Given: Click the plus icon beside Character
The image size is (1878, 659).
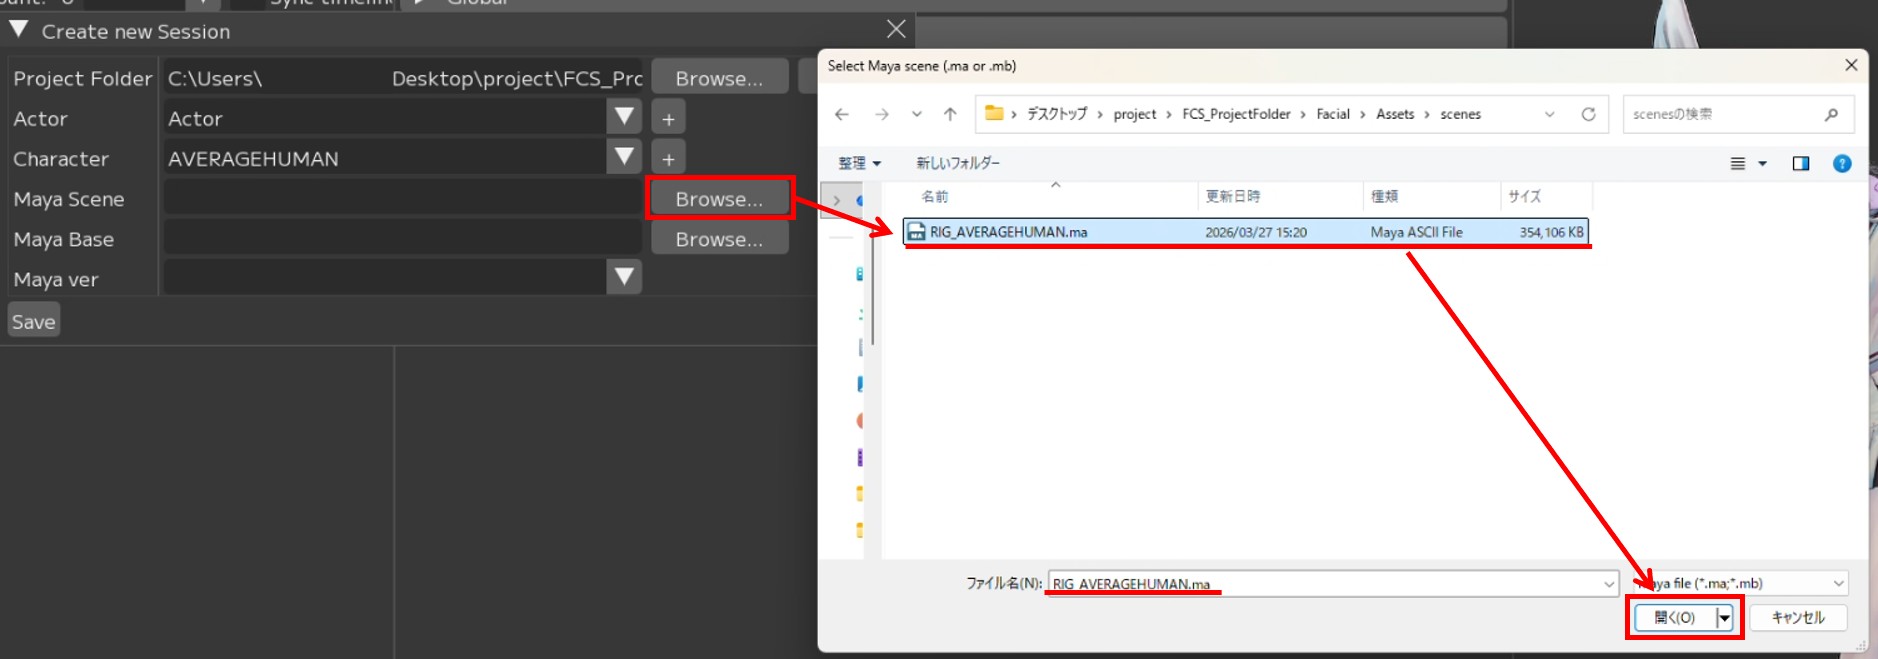Looking at the screenshot, I should [x=668, y=159].
